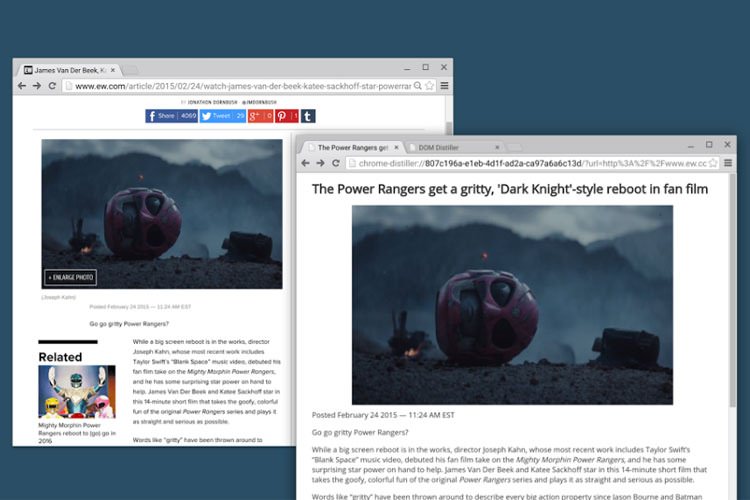750x500 pixels.
Task: Go forward in the ew.com window
Action: (x=37, y=86)
